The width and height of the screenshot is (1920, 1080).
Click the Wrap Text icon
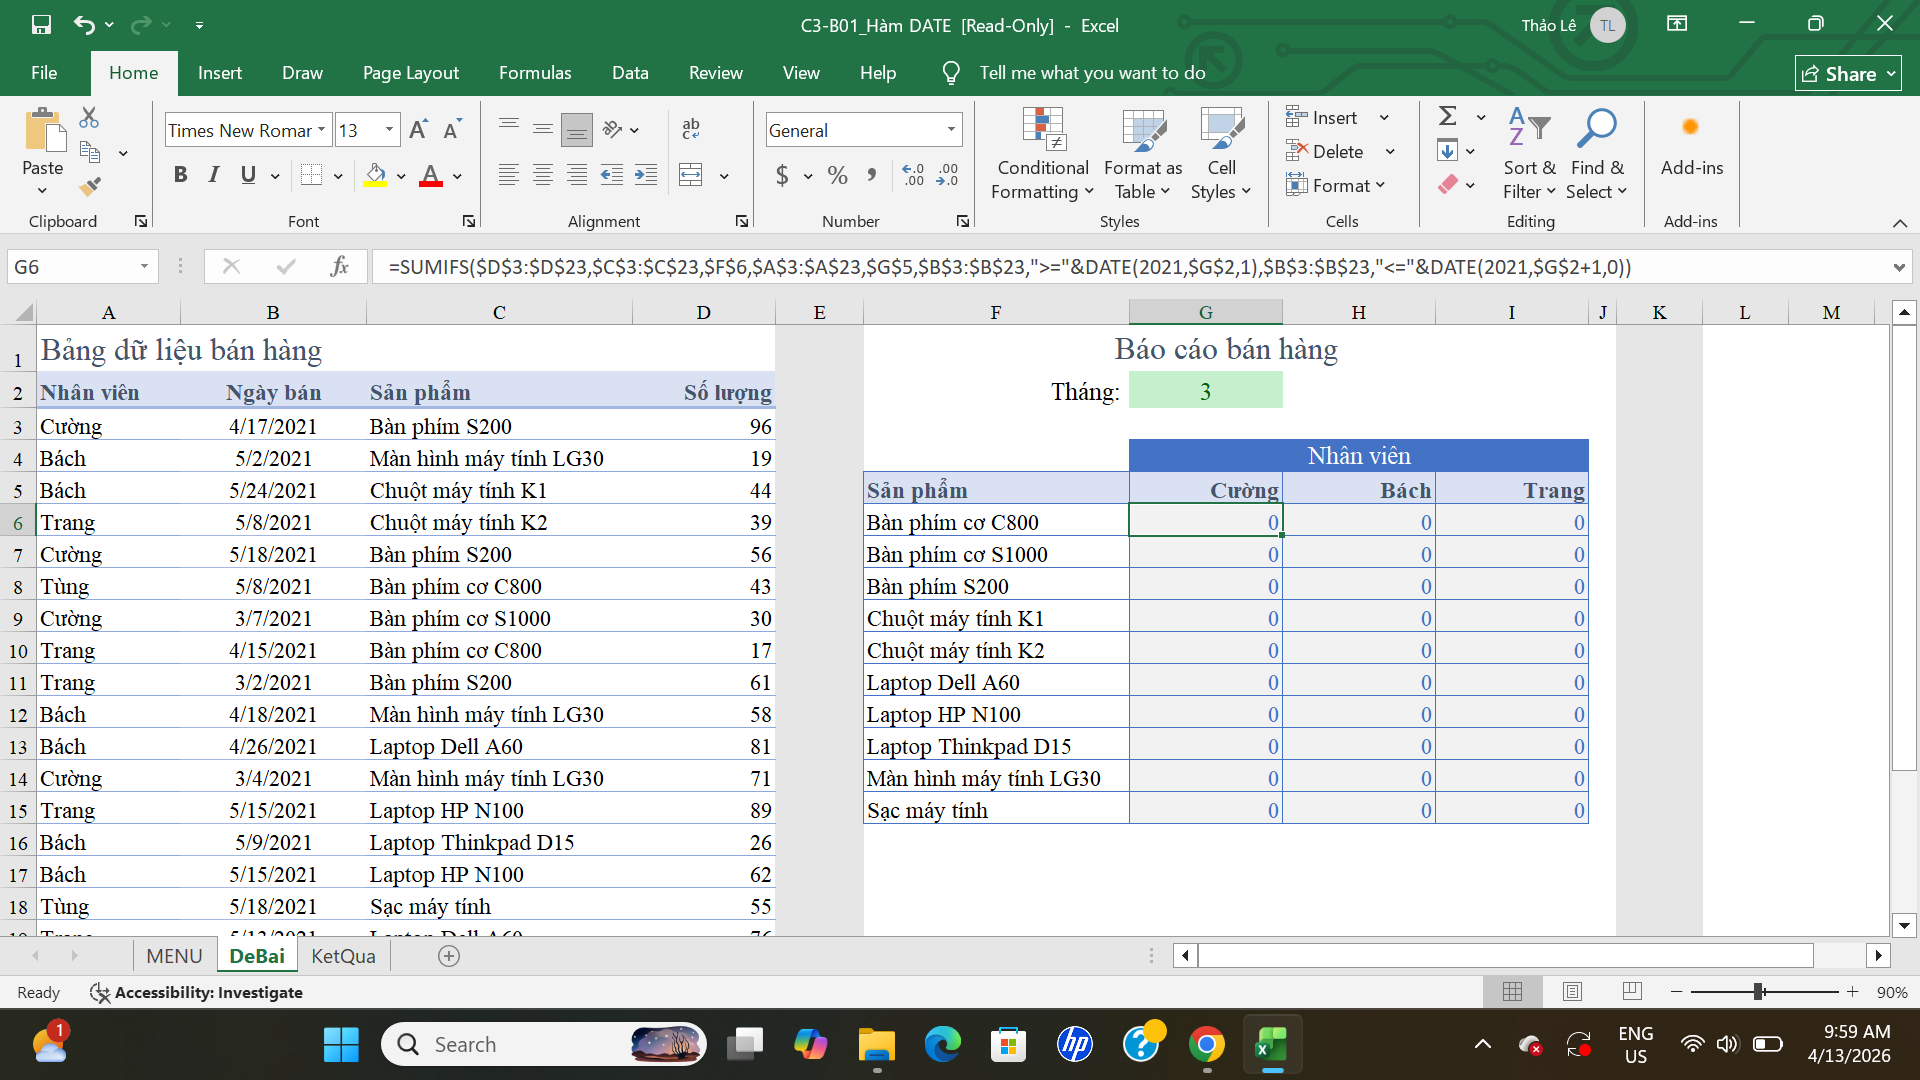pos(691,129)
